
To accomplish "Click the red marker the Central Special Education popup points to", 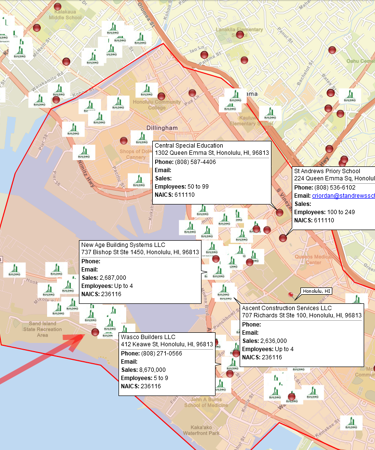I will 279,212.
